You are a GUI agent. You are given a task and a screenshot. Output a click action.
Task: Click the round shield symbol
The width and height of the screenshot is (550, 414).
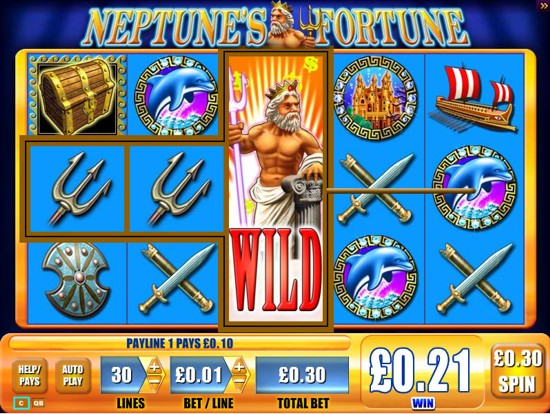77,280
